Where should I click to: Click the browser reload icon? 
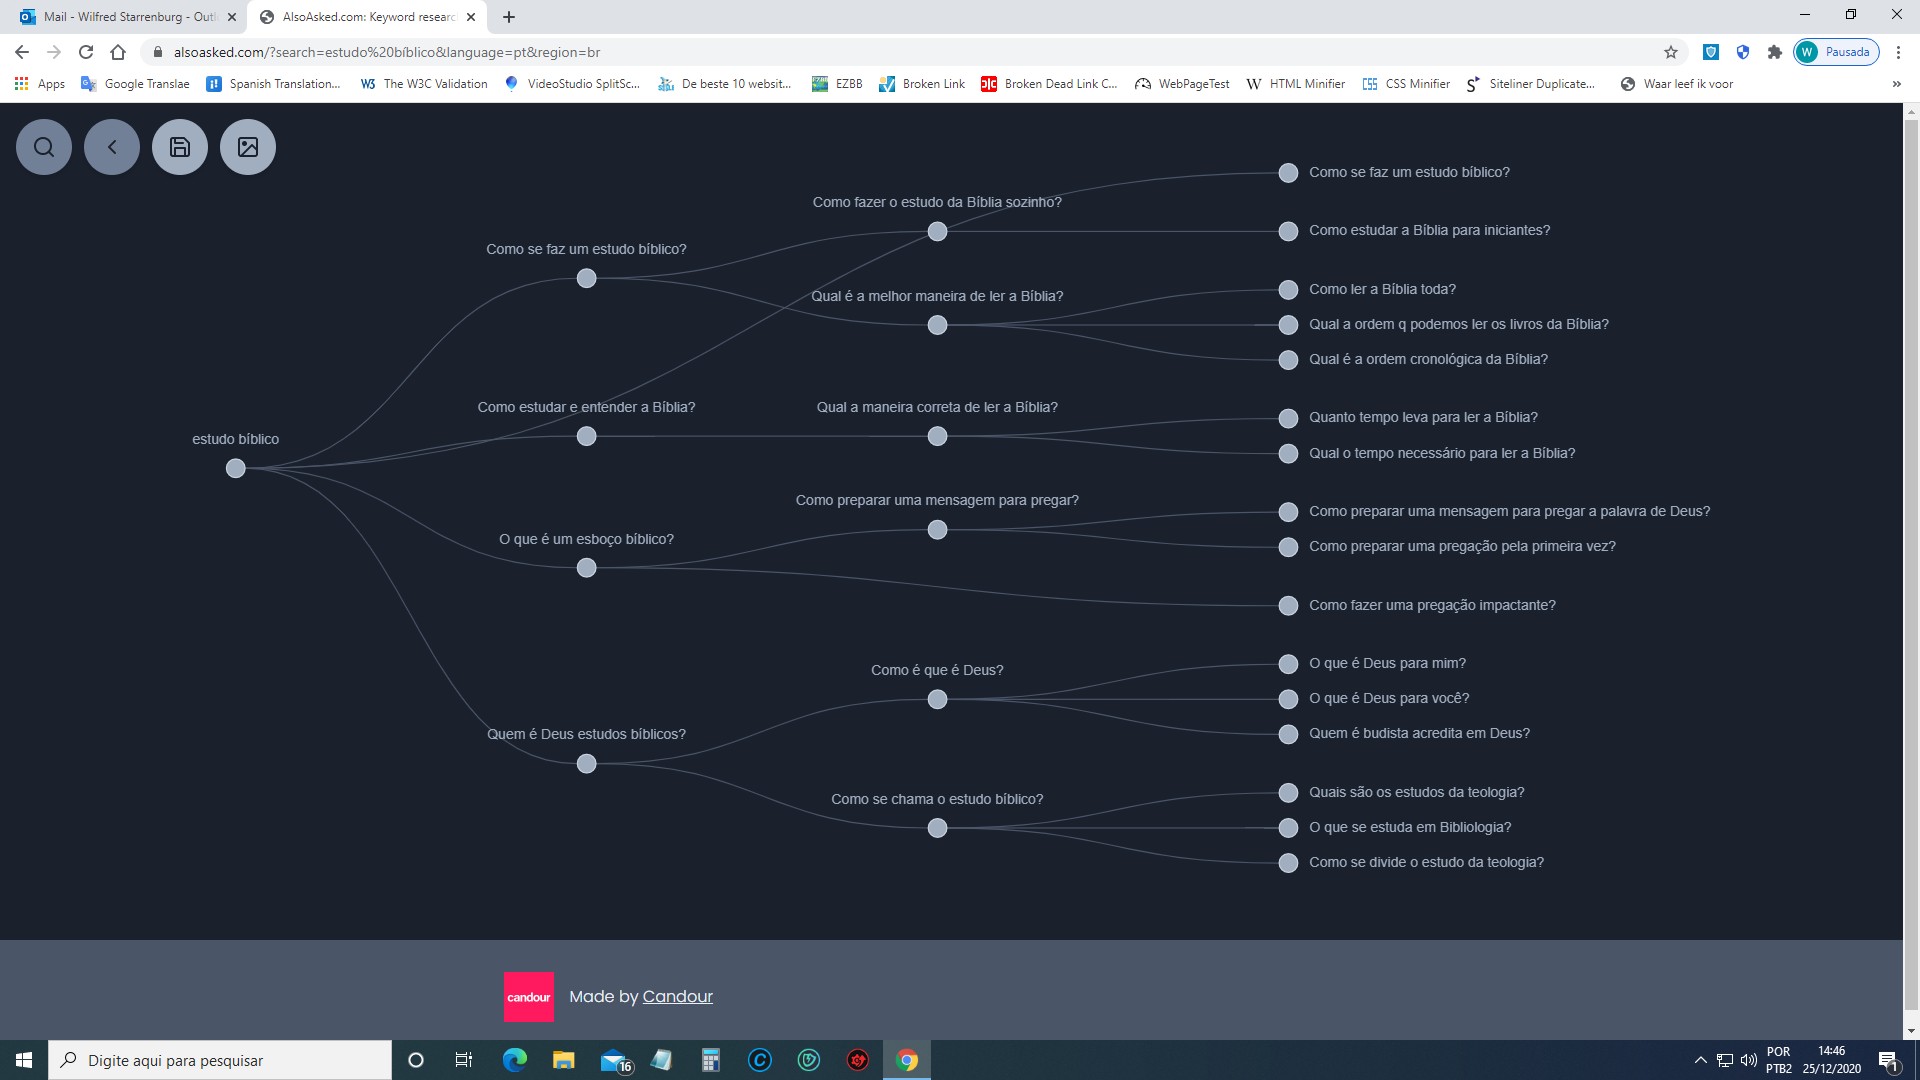coord(86,52)
